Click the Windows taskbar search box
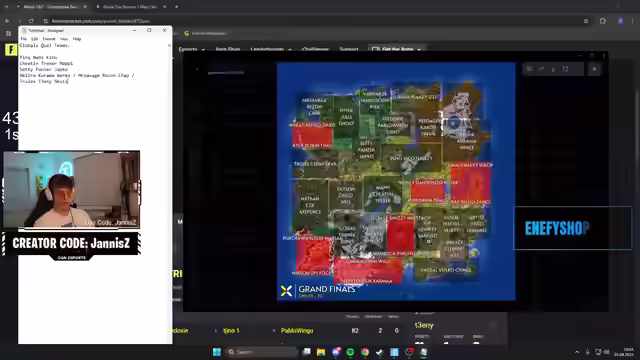The width and height of the screenshot is (640, 360). point(261,352)
